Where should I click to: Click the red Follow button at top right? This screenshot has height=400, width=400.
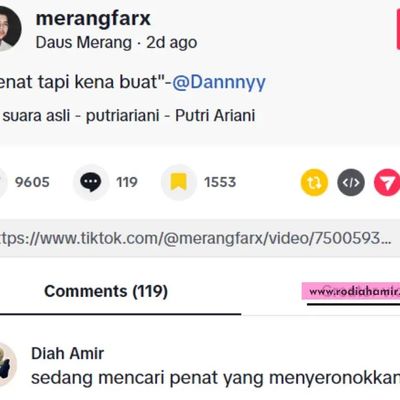point(398,29)
